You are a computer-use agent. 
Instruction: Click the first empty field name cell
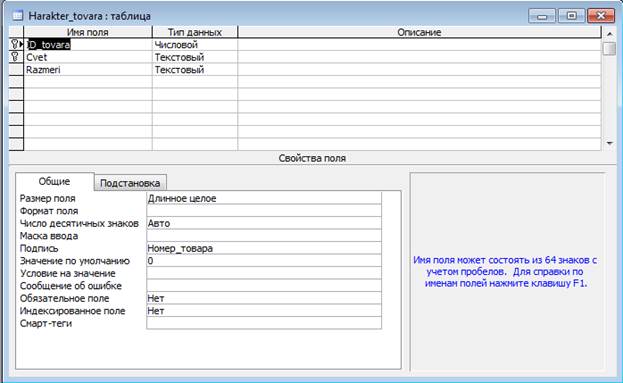[88, 82]
